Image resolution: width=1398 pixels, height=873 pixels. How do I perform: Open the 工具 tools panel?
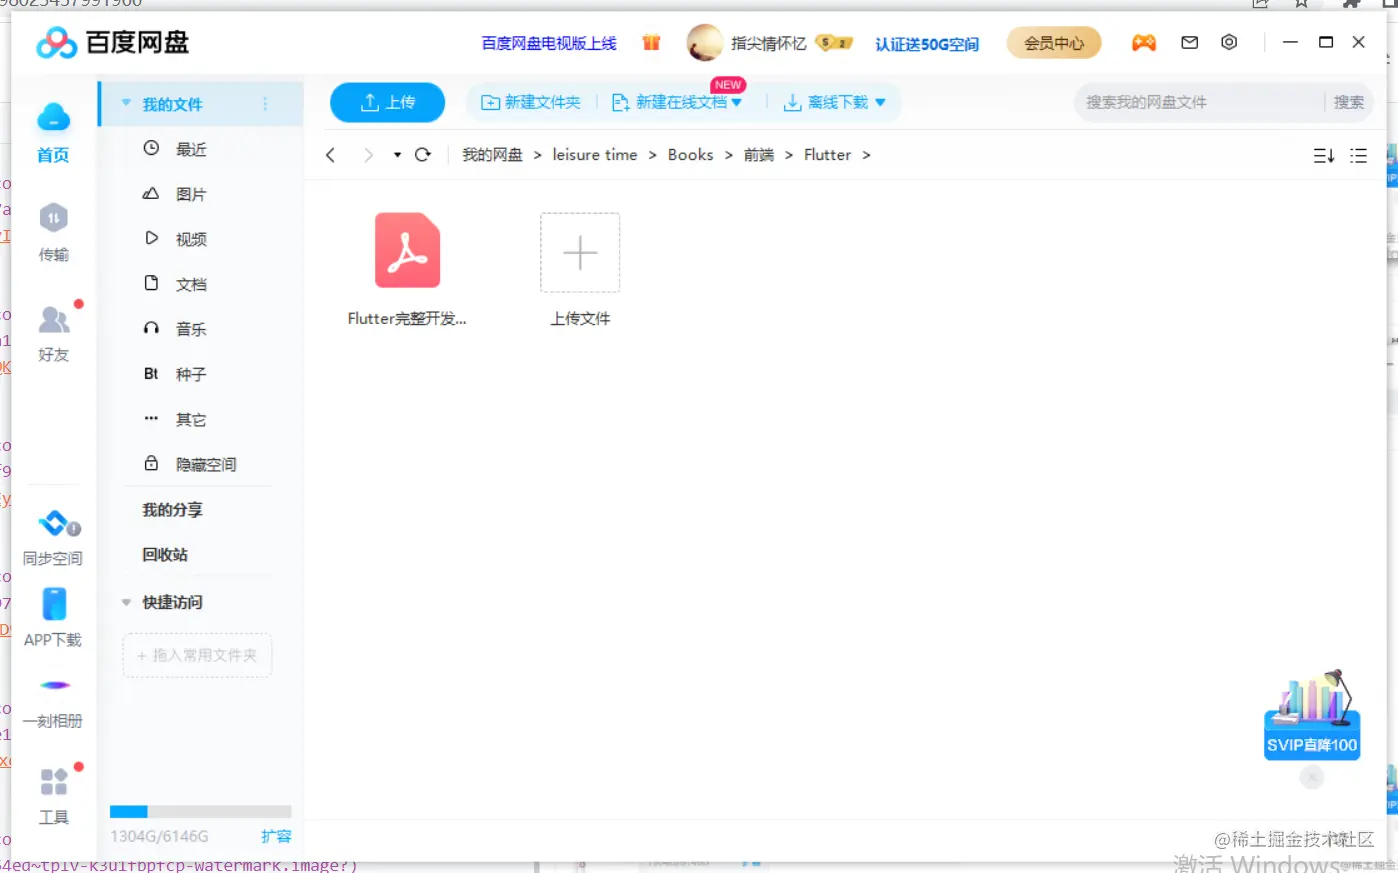click(53, 796)
